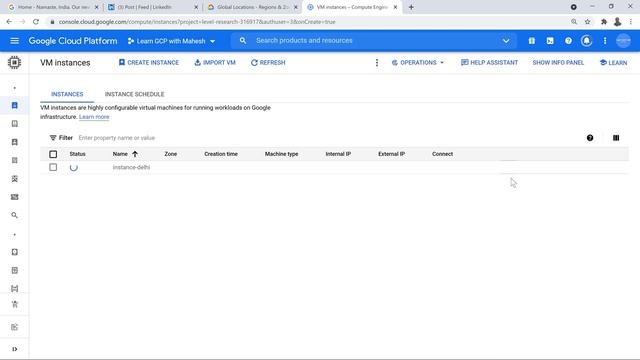The image size is (640, 360).
Task: Click the Creation time column header
Action: (x=221, y=154)
